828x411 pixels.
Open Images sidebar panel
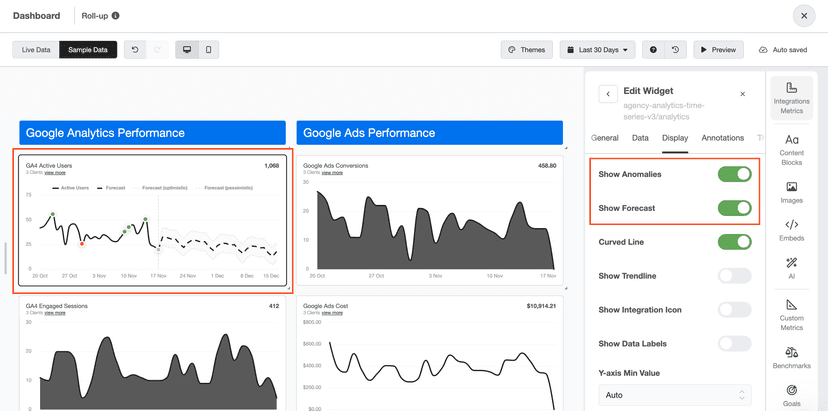pyautogui.click(x=792, y=193)
